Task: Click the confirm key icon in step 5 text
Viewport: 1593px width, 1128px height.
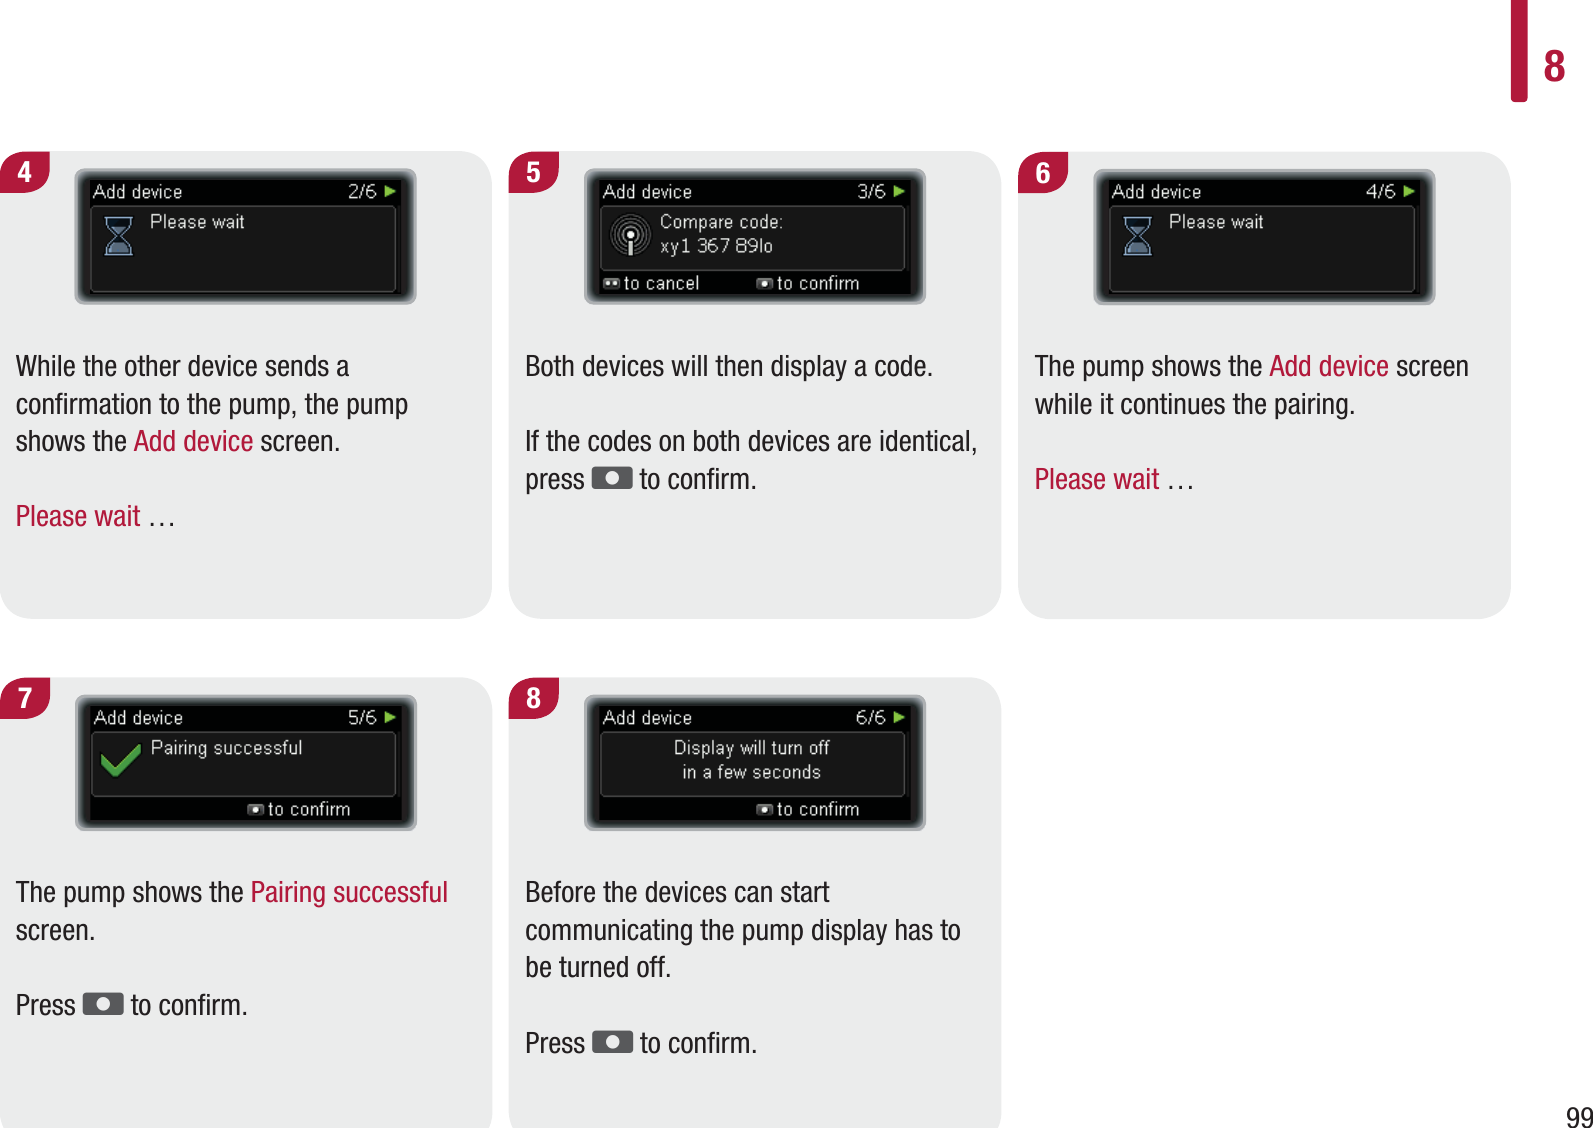Action: point(612,478)
